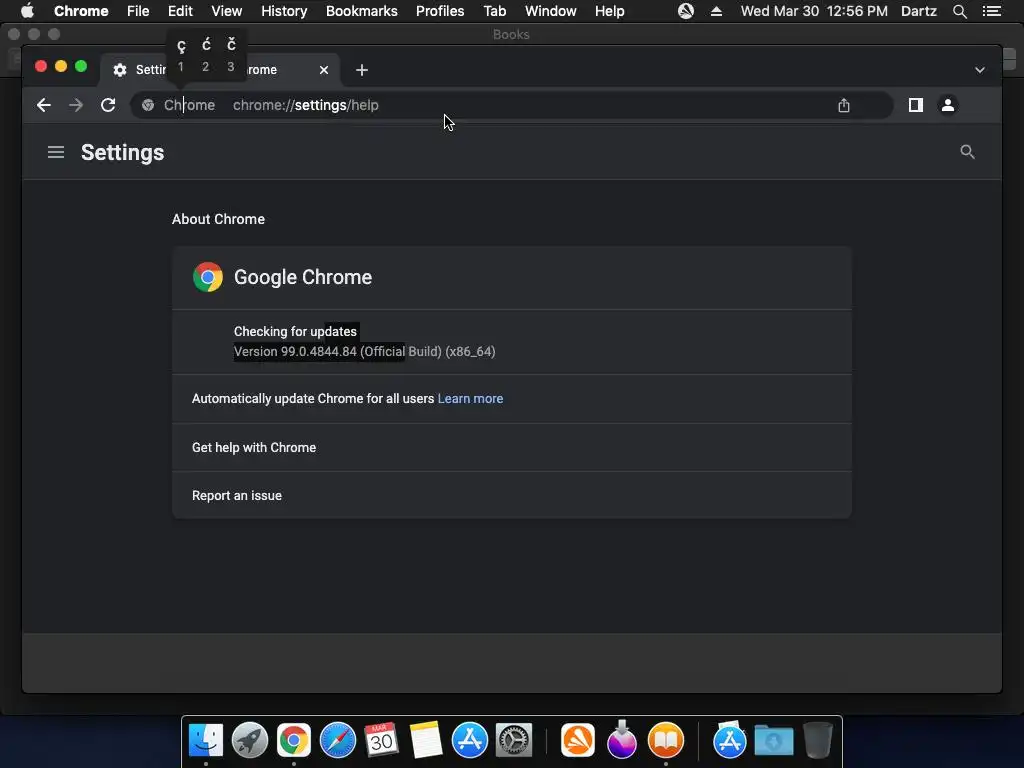Click the Dartz user name in menu bar
This screenshot has height=768, width=1024.
point(919,11)
